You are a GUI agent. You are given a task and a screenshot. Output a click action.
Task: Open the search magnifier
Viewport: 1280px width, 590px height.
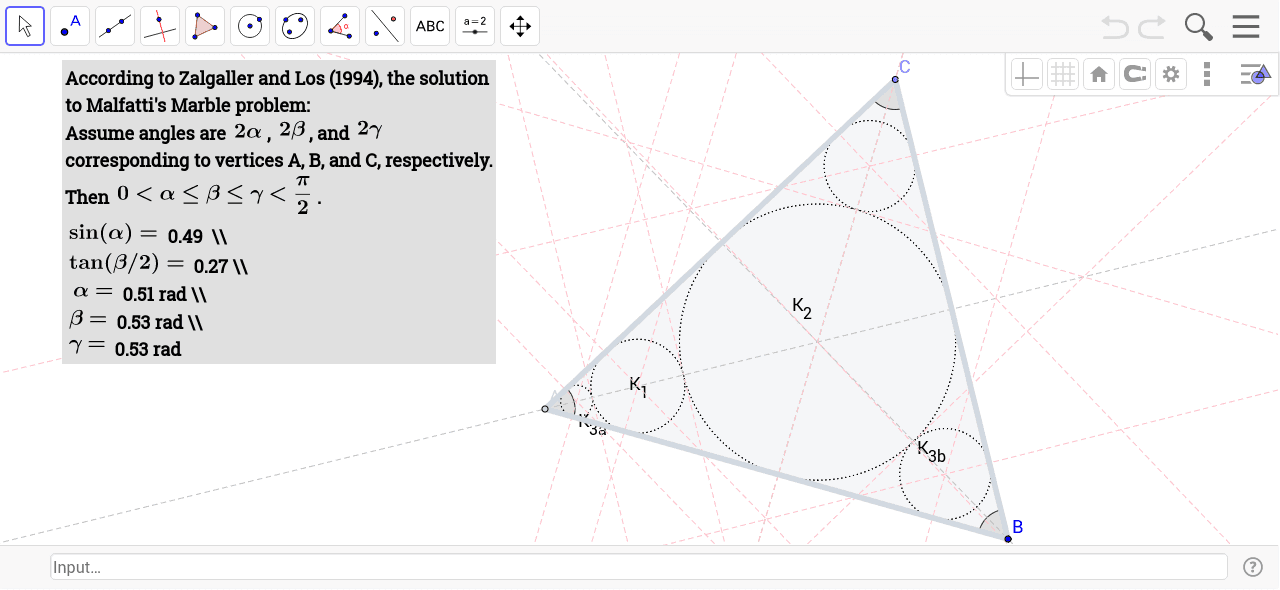[x=1198, y=27]
